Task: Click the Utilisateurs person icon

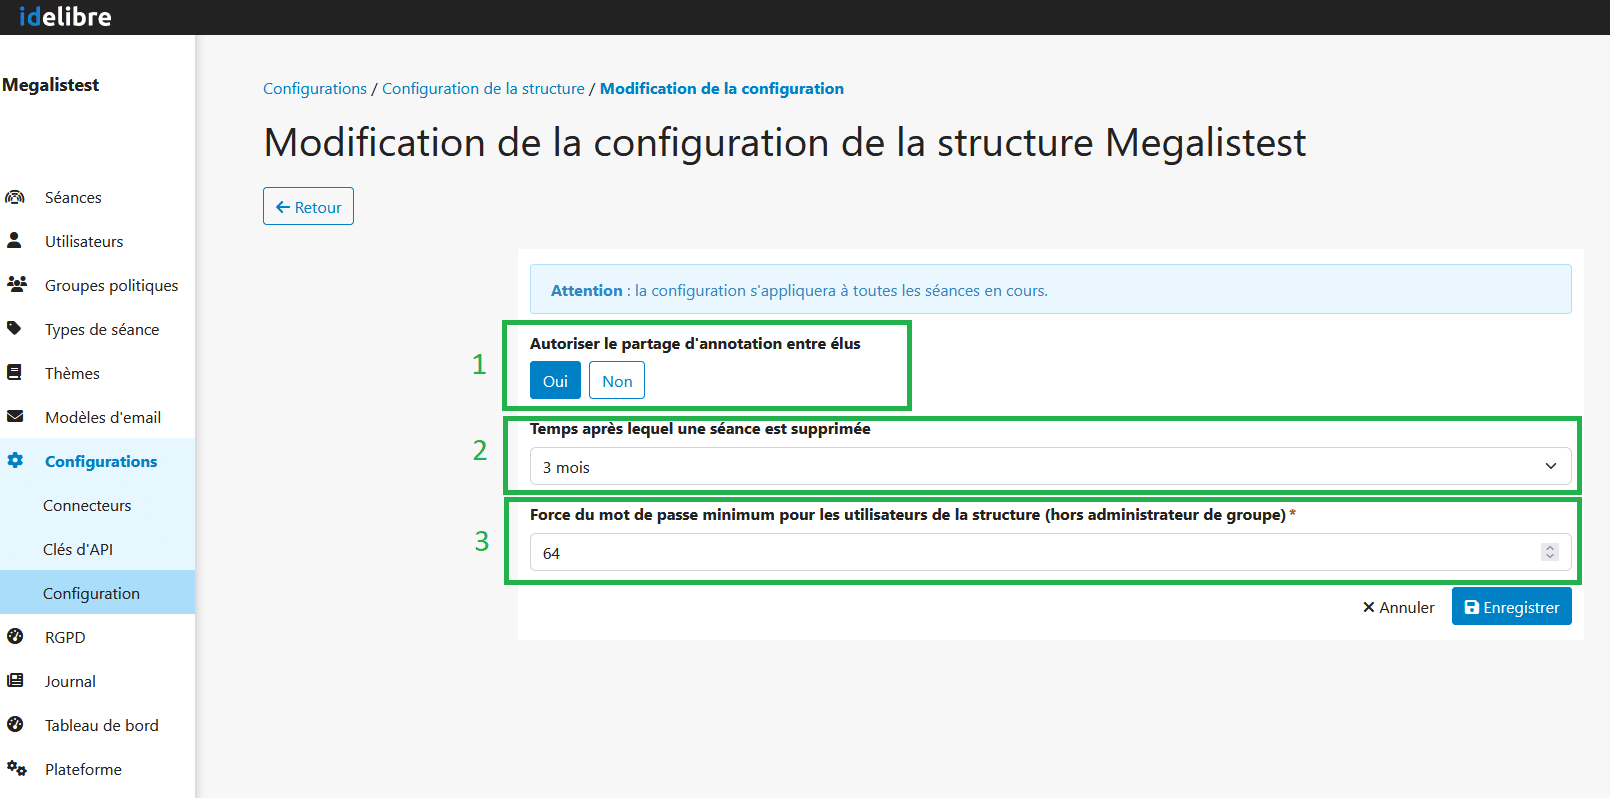Action: [x=15, y=241]
